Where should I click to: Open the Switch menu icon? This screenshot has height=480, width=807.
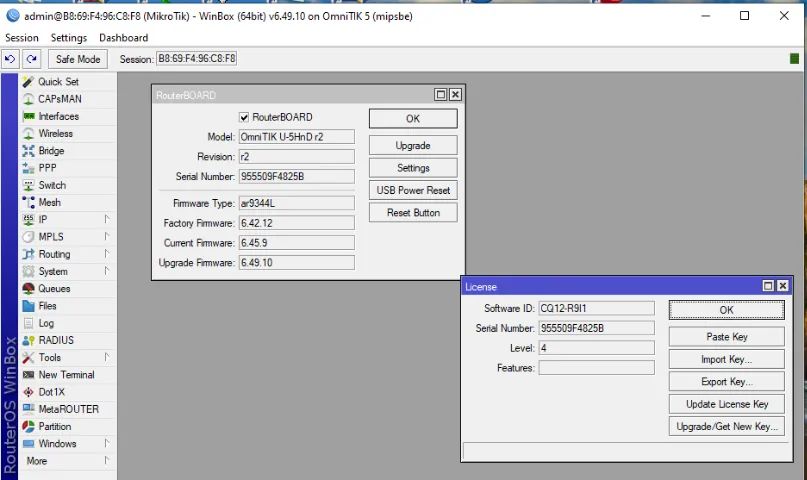[28, 185]
